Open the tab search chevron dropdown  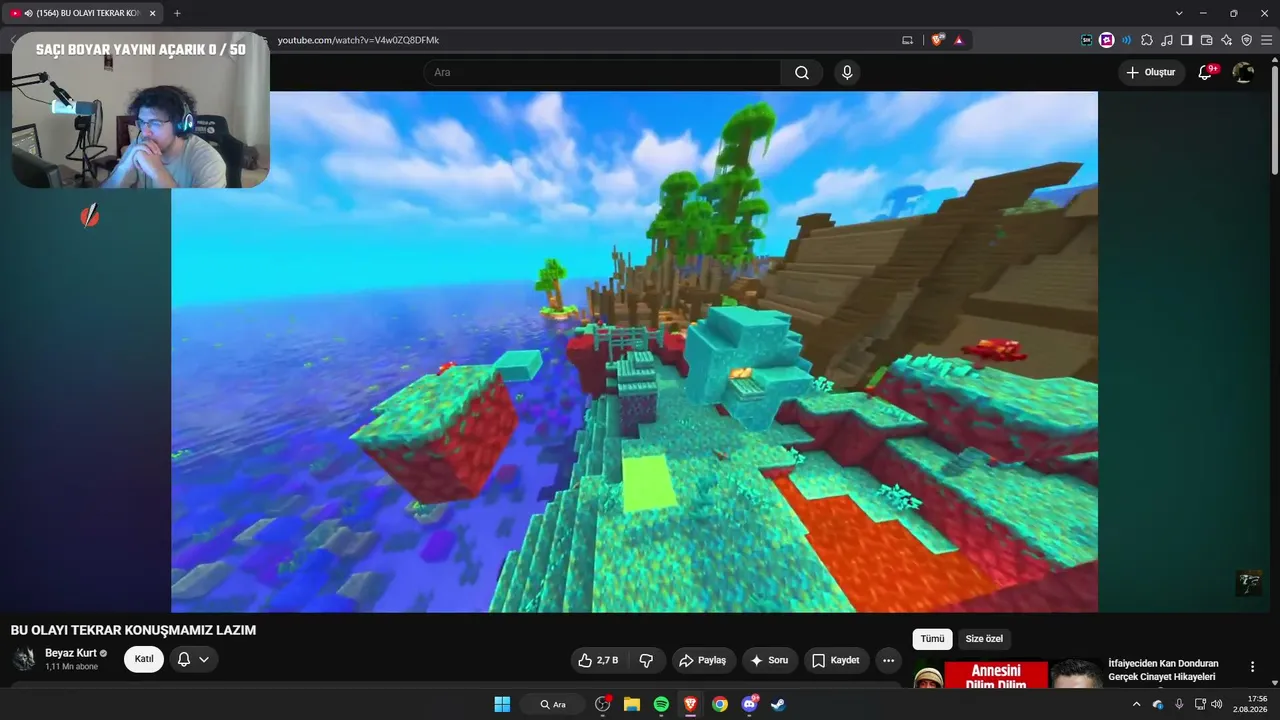click(1179, 13)
